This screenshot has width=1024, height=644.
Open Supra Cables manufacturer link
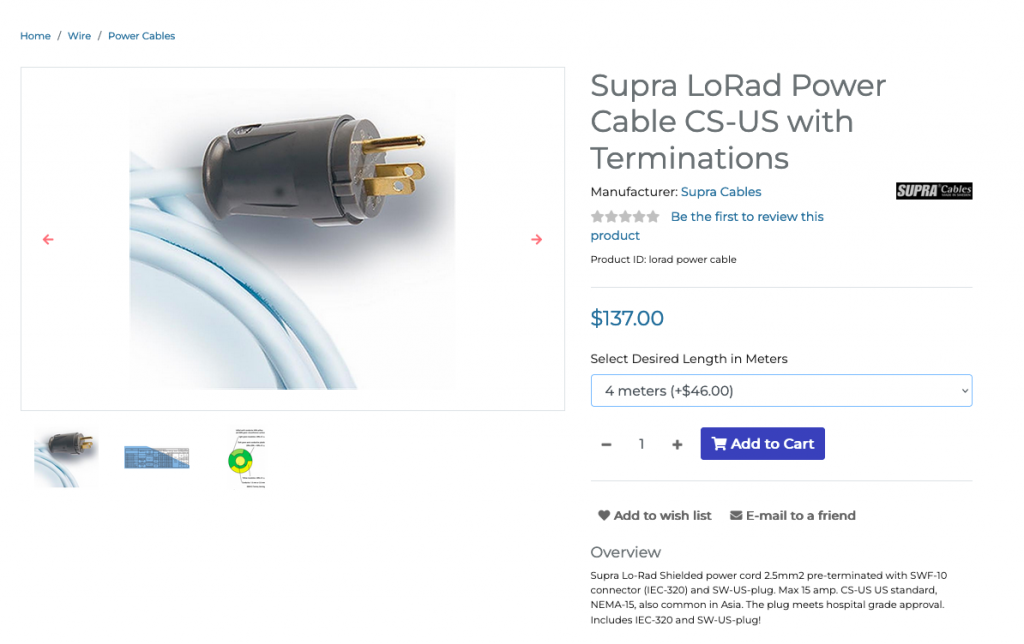tap(721, 191)
